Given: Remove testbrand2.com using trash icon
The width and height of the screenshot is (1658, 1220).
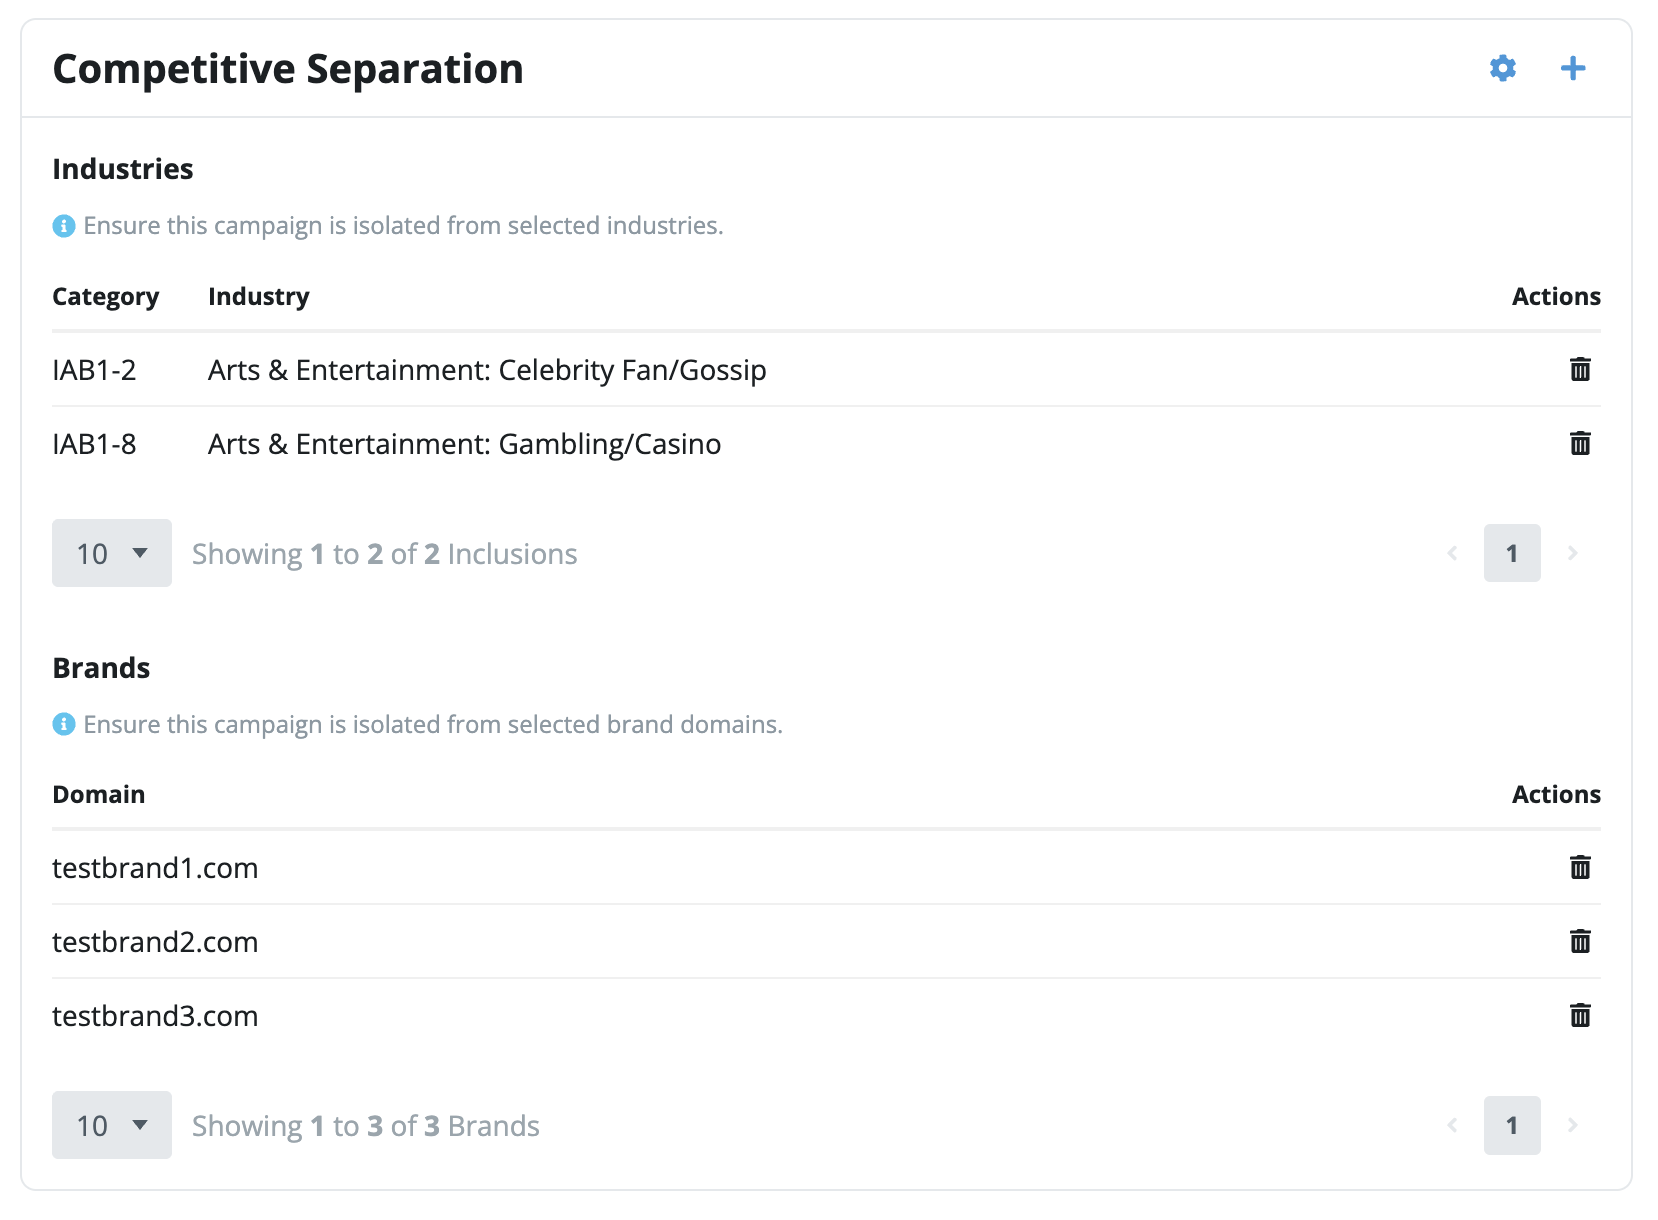Looking at the screenshot, I should tap(1580, 941).
